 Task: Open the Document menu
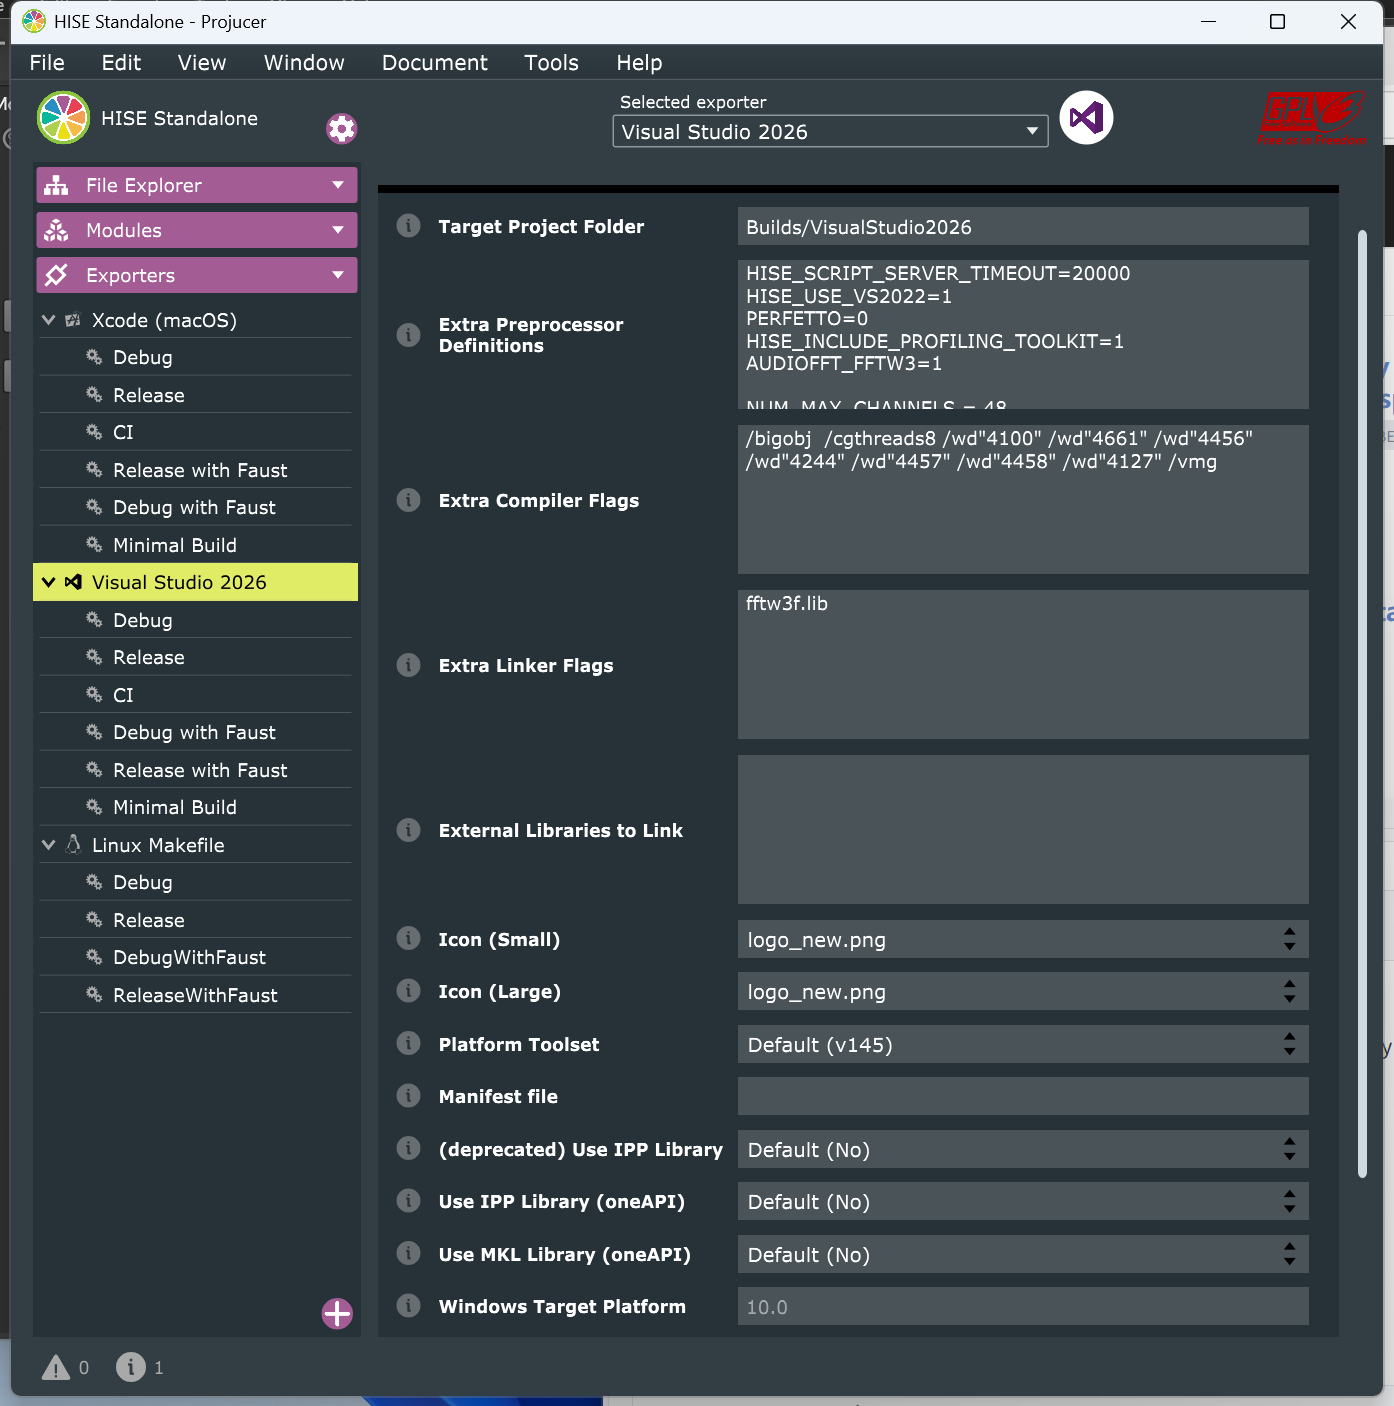pyautogui.click(x=434, y=63)
